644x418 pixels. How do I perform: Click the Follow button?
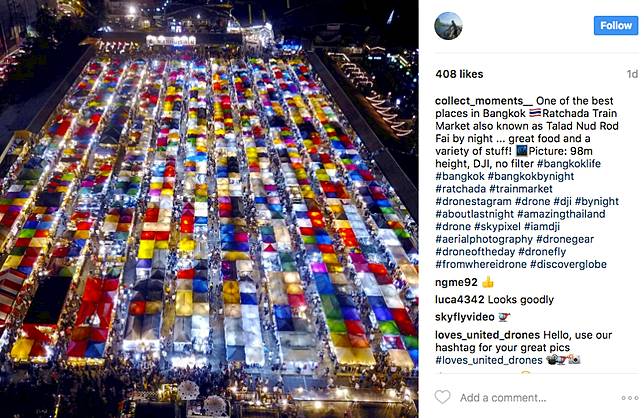coord(616,26)
